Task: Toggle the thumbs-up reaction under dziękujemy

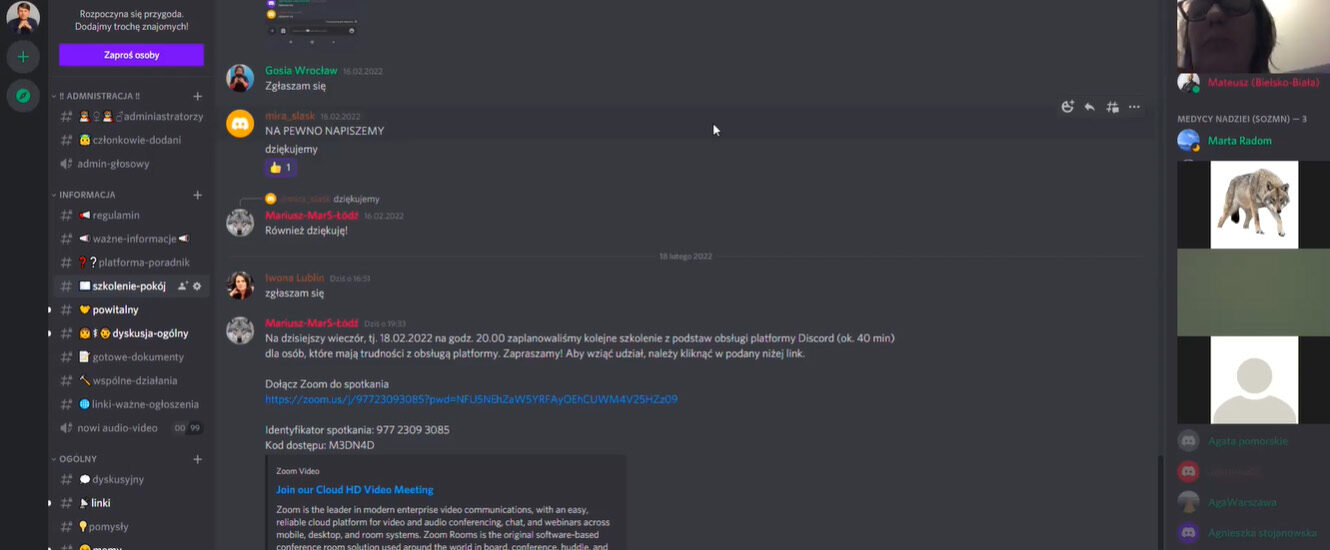Action: (280, 168)
